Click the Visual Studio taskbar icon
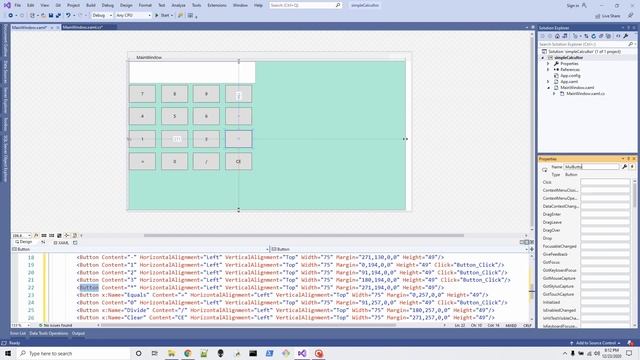640x360 pixels. point(302,353)
